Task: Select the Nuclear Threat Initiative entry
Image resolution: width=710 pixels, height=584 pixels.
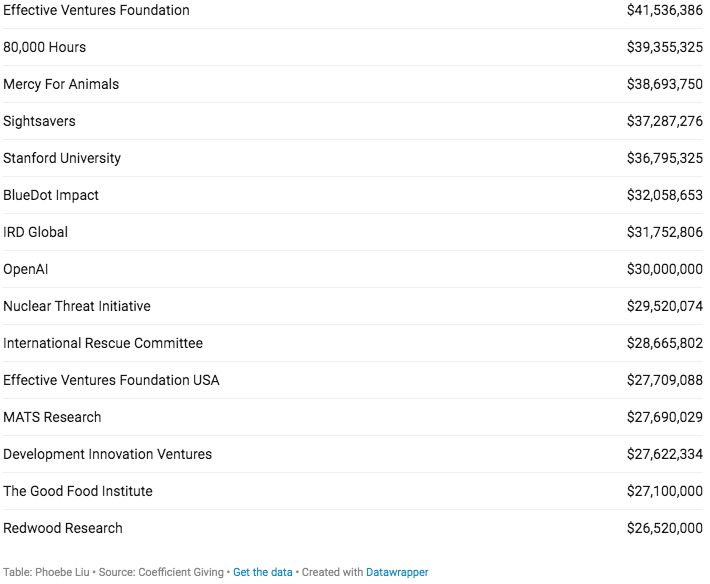Action: tap(77, 306)
